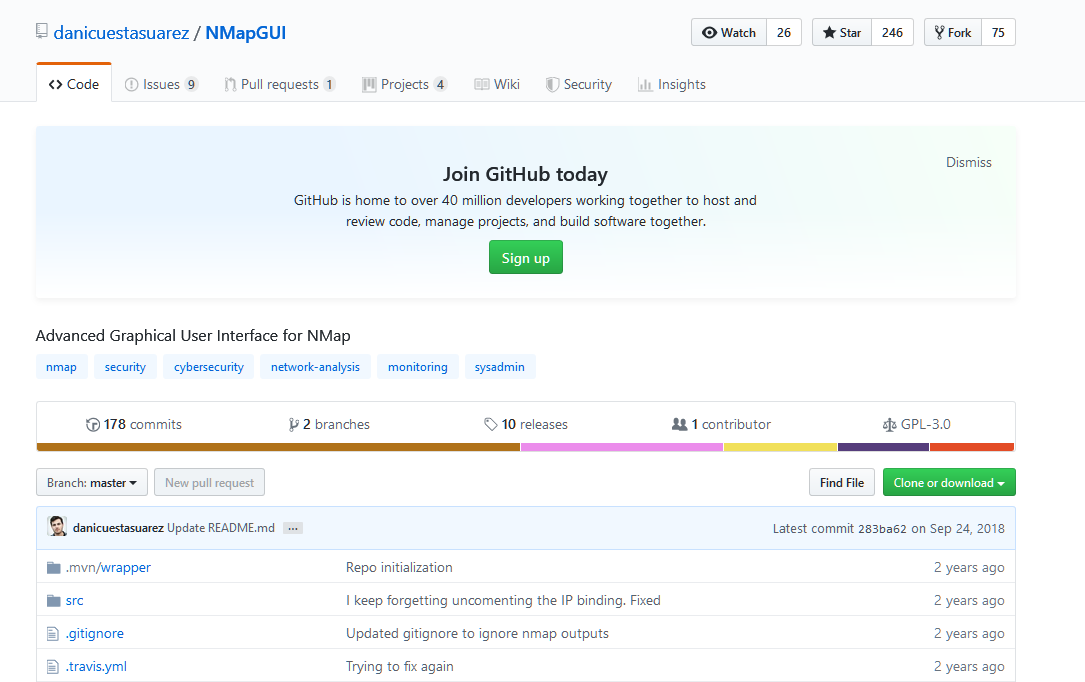Click the Find File button
The image size is (1085, 682).
click(842, 482)
